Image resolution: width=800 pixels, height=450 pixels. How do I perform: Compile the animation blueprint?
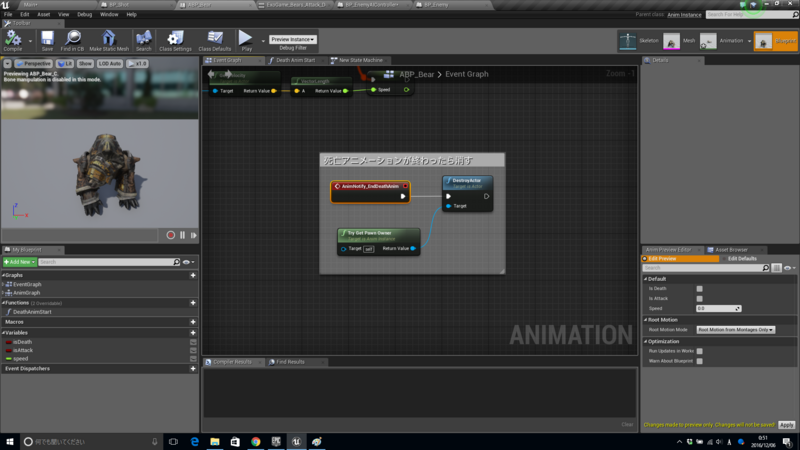[x=13, y=40]
